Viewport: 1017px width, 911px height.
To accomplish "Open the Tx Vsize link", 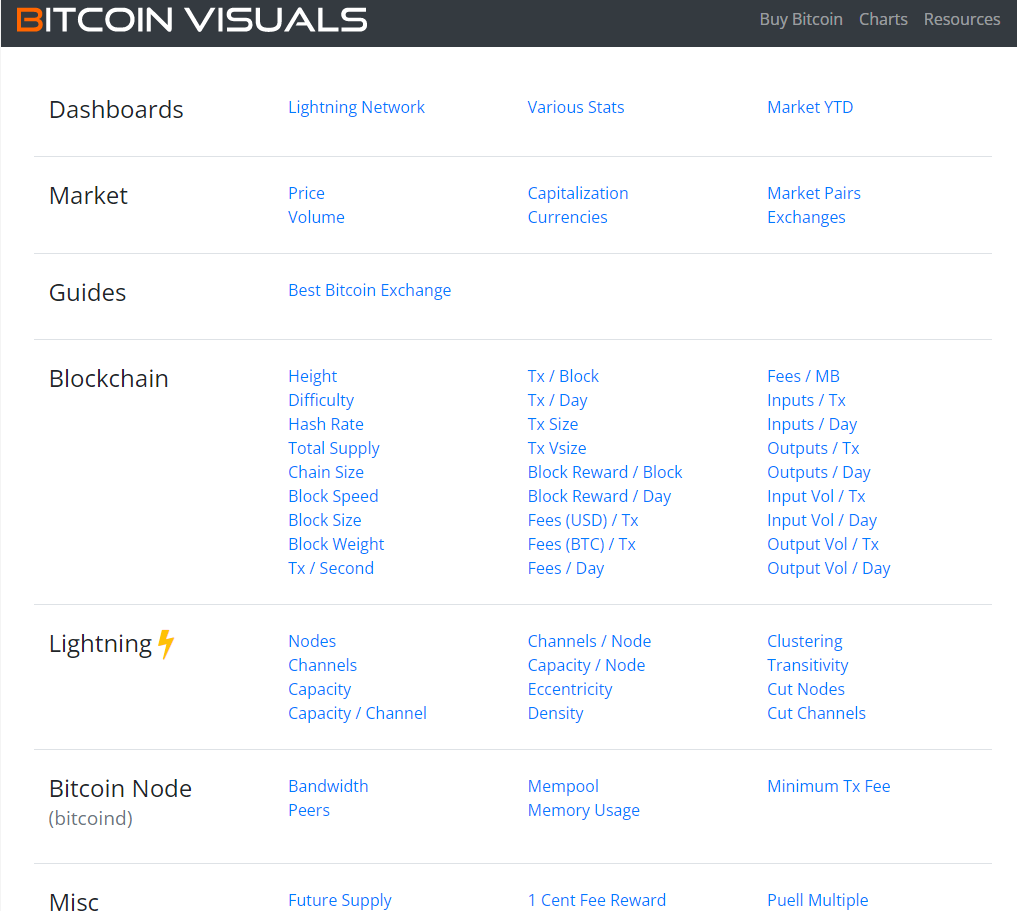I will [556, 448].
